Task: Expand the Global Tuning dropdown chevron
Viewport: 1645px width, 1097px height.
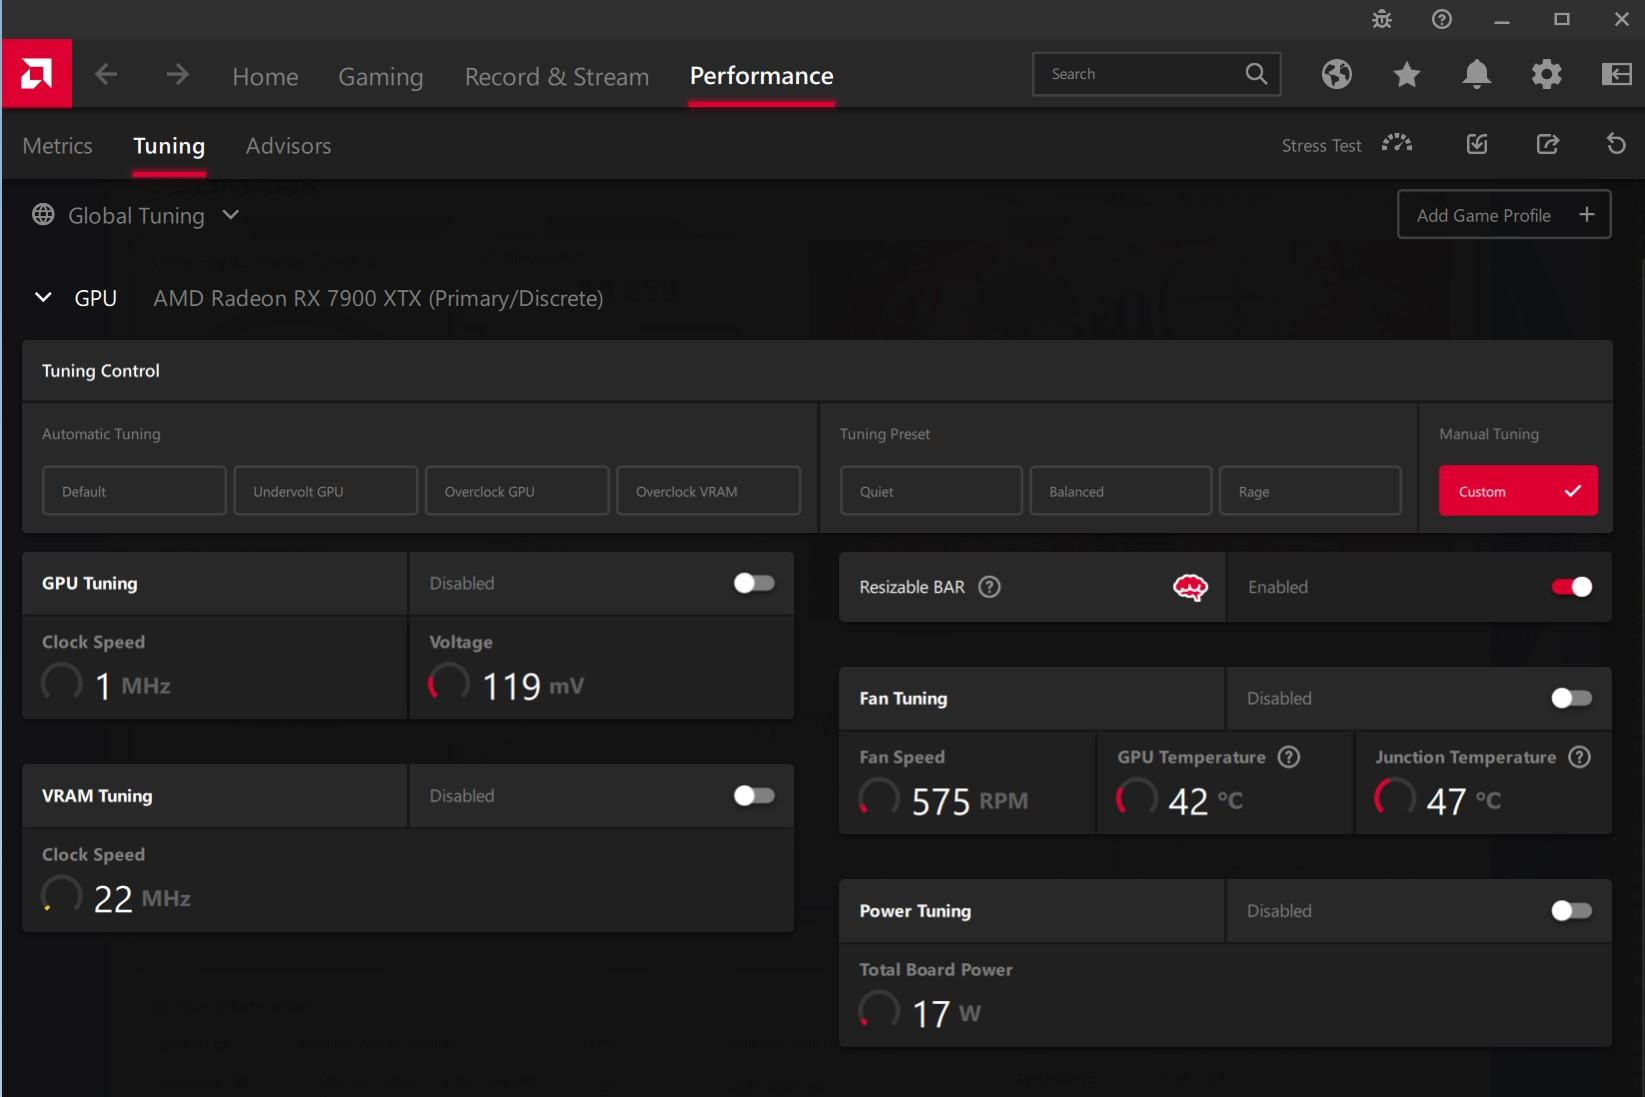Action: coord(231,215)
